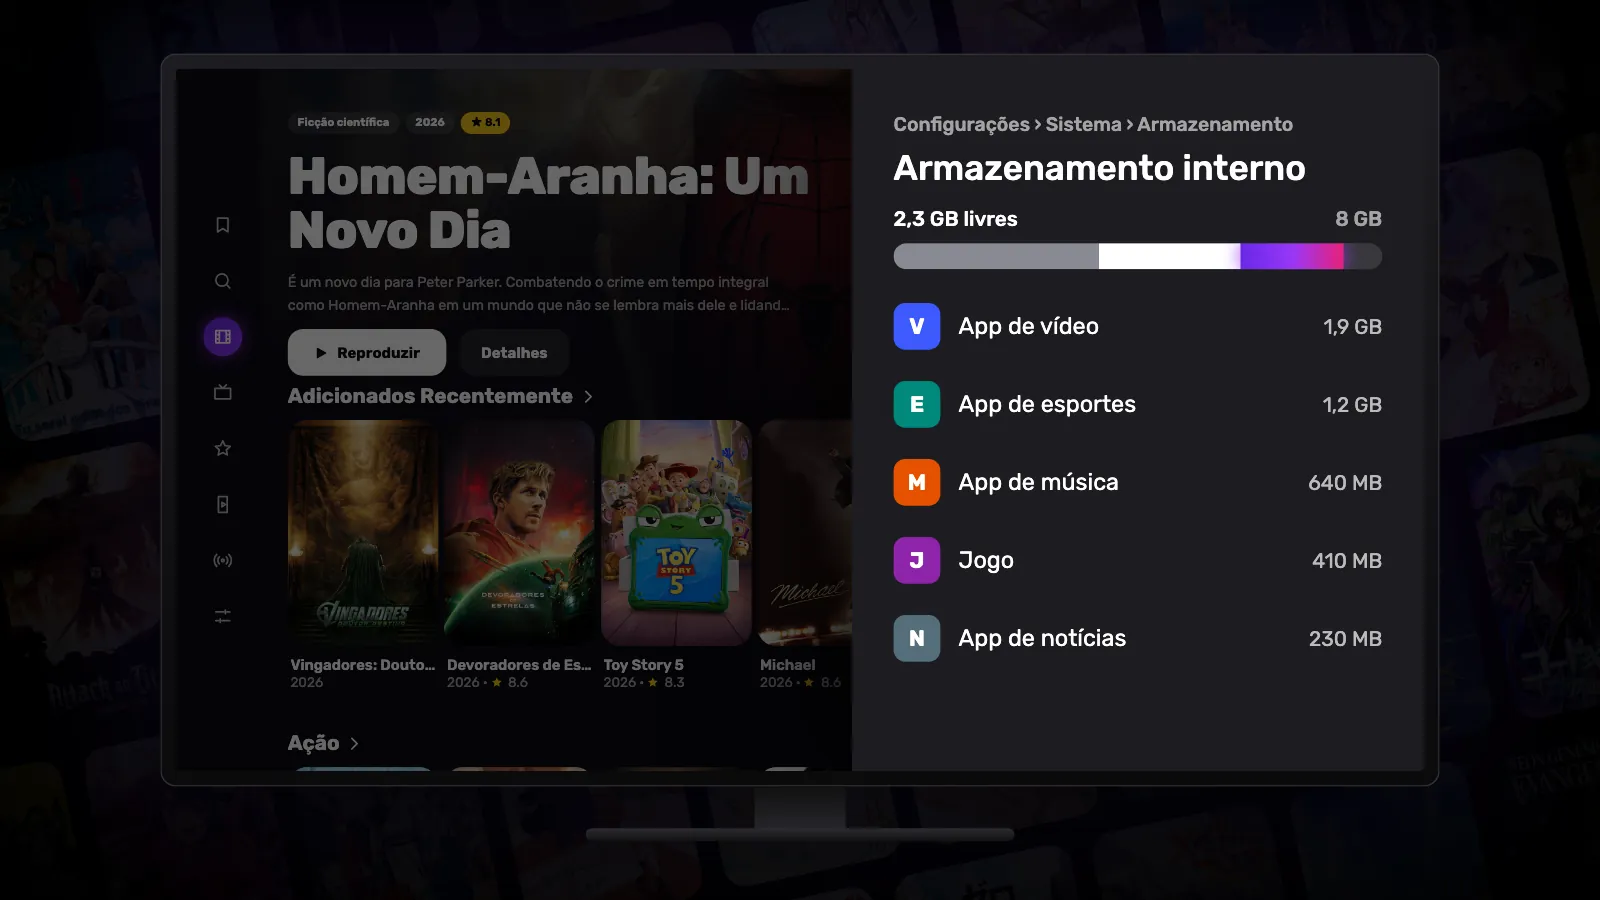Click the 8.1 star rating badge

485,122
